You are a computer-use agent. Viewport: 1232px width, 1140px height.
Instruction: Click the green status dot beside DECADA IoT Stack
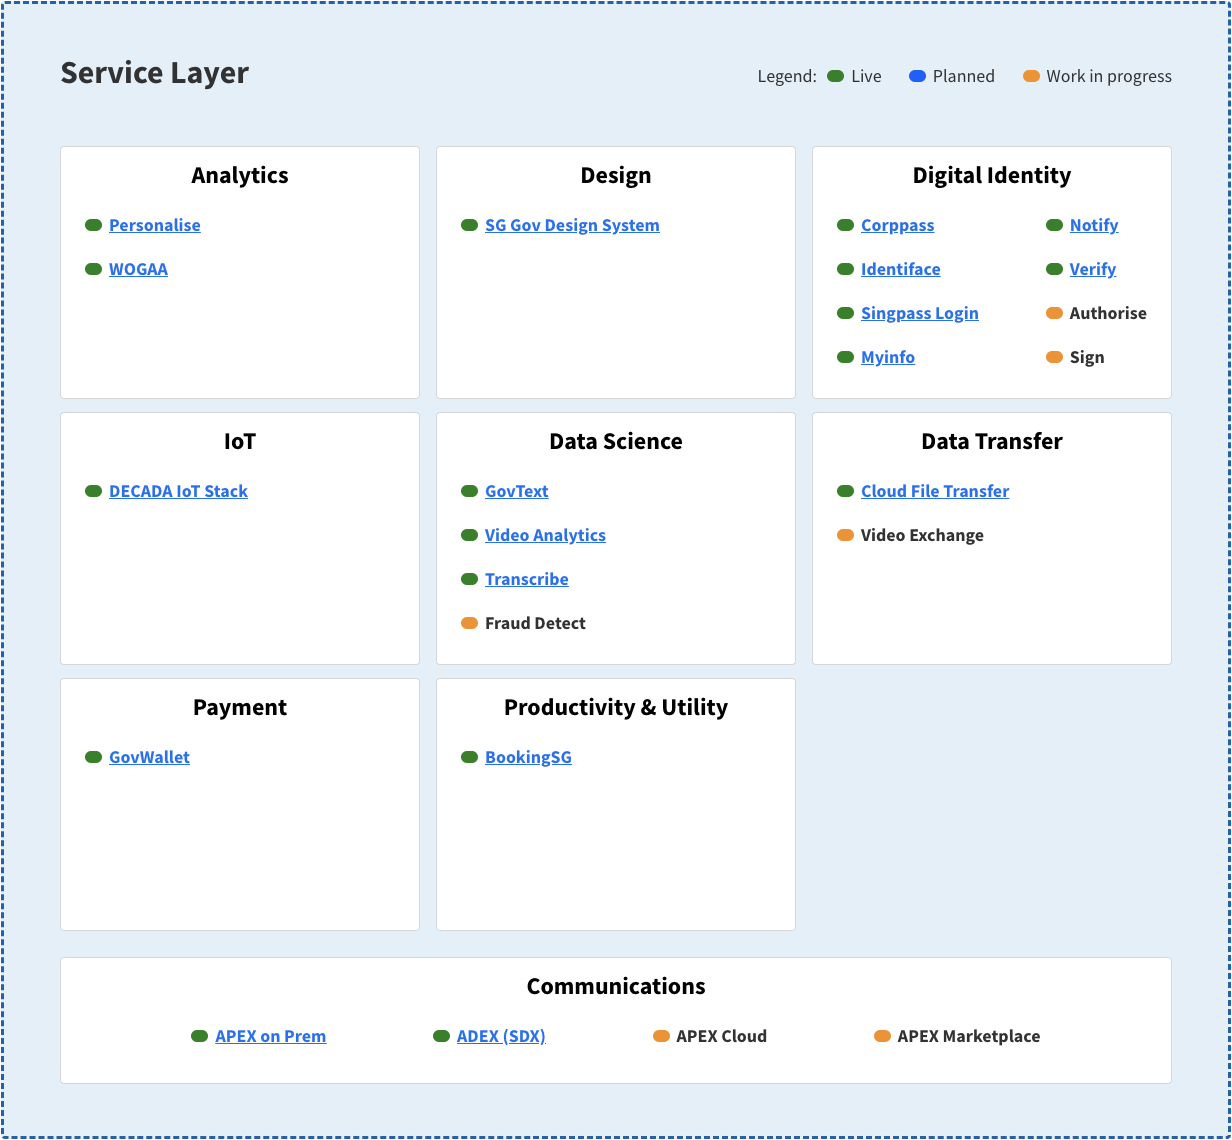point(92,491)
